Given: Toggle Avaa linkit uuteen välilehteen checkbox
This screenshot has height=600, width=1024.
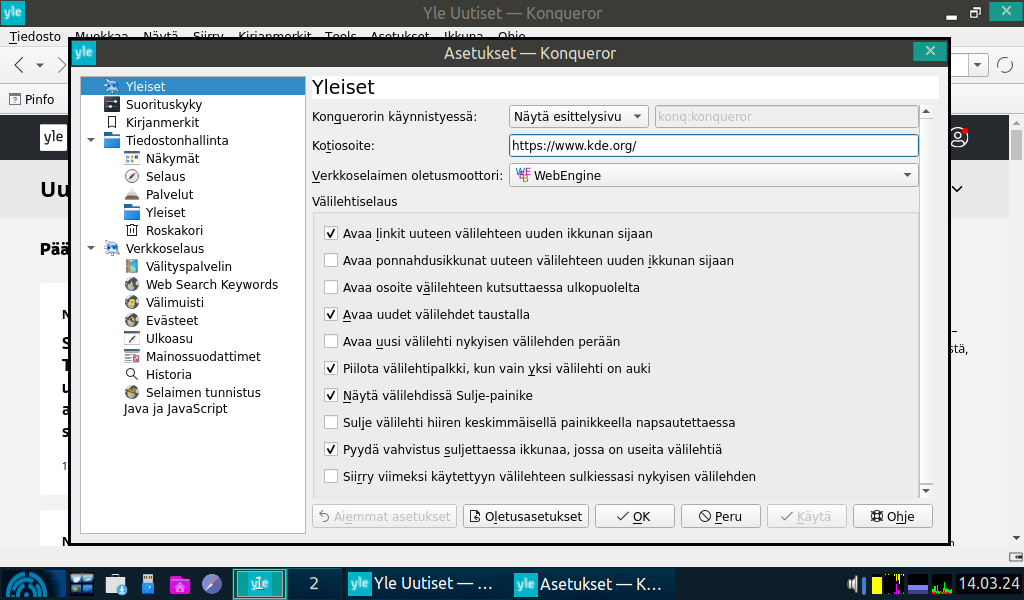Looking at the screenshot, I should 331,233.
